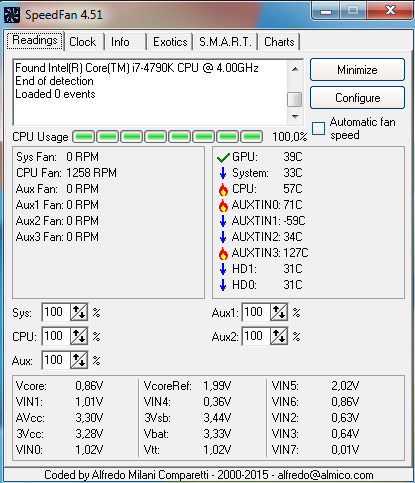The height and width of the screenshot is (483, 415).
Task: Click the 100,0% CPU usage value
Action: tap(289, 137)
